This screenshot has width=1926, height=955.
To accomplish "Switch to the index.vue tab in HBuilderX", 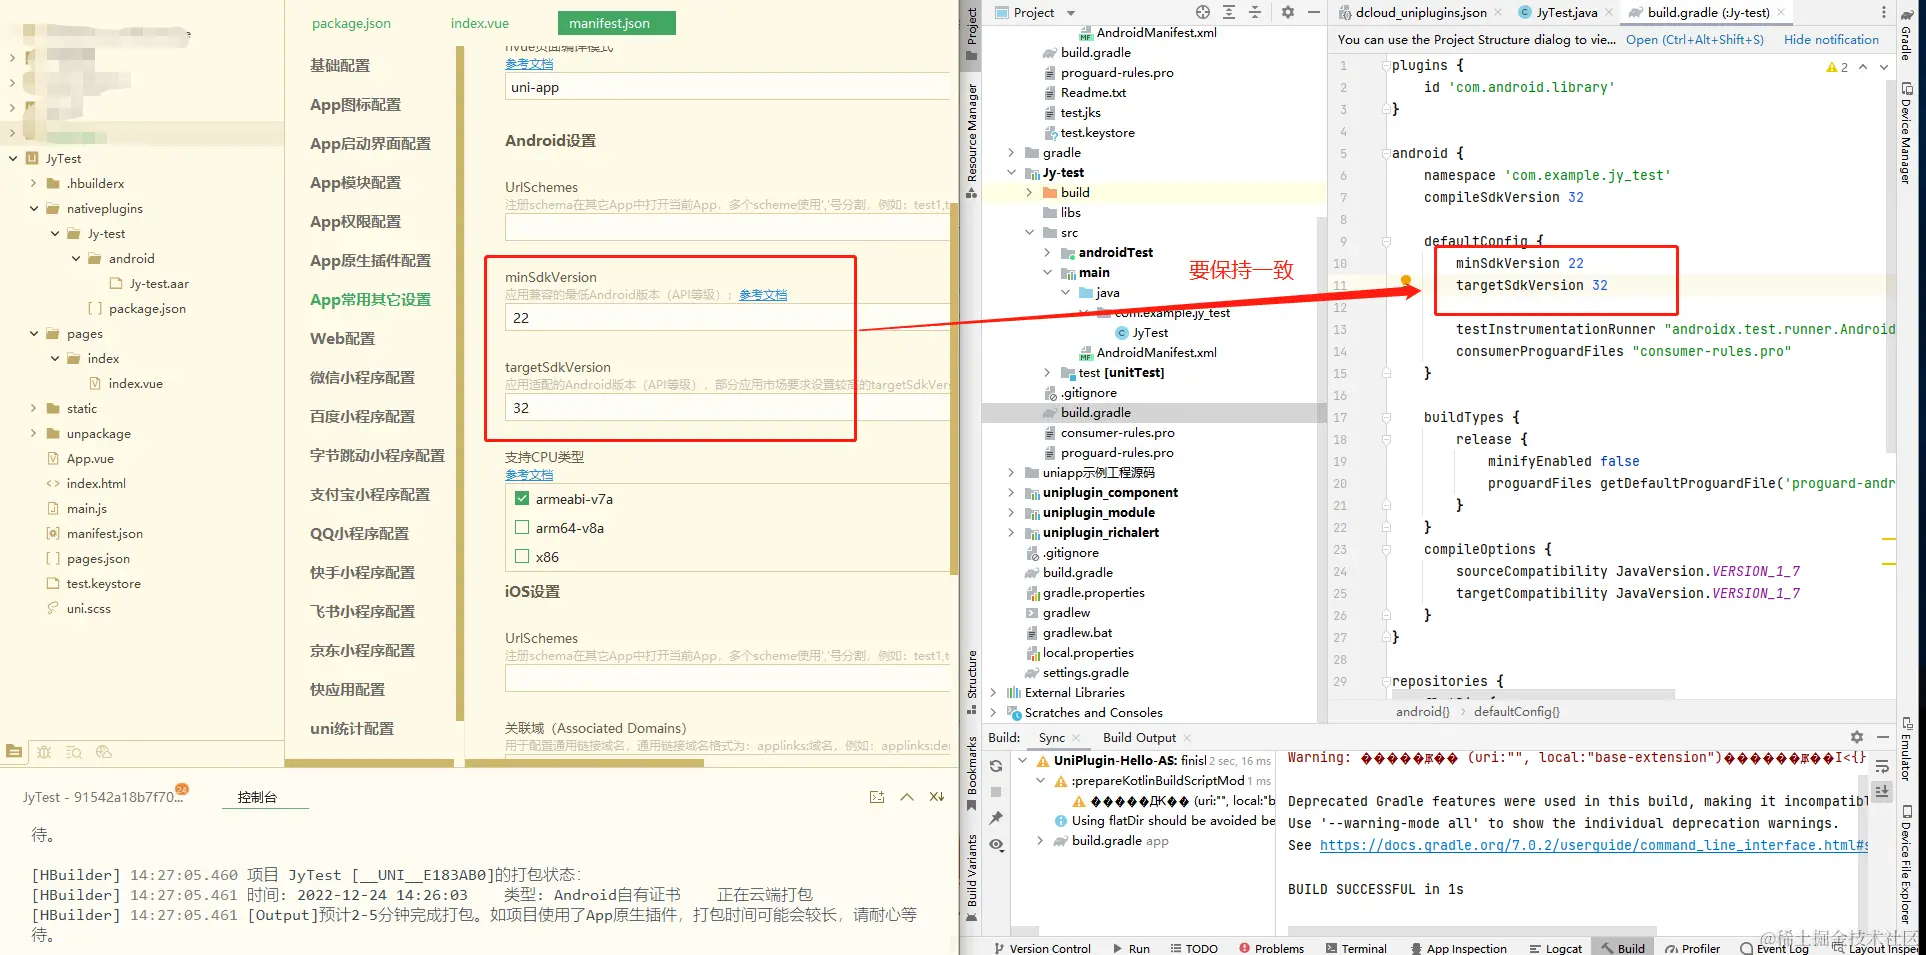I will pos(480,23).
